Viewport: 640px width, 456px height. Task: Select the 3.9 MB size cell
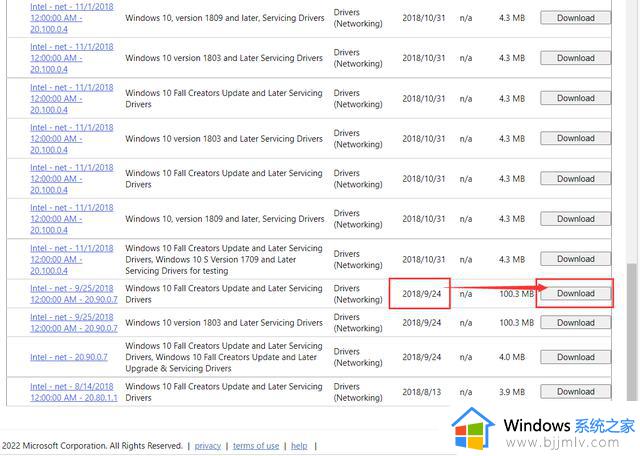pos(511,392)
